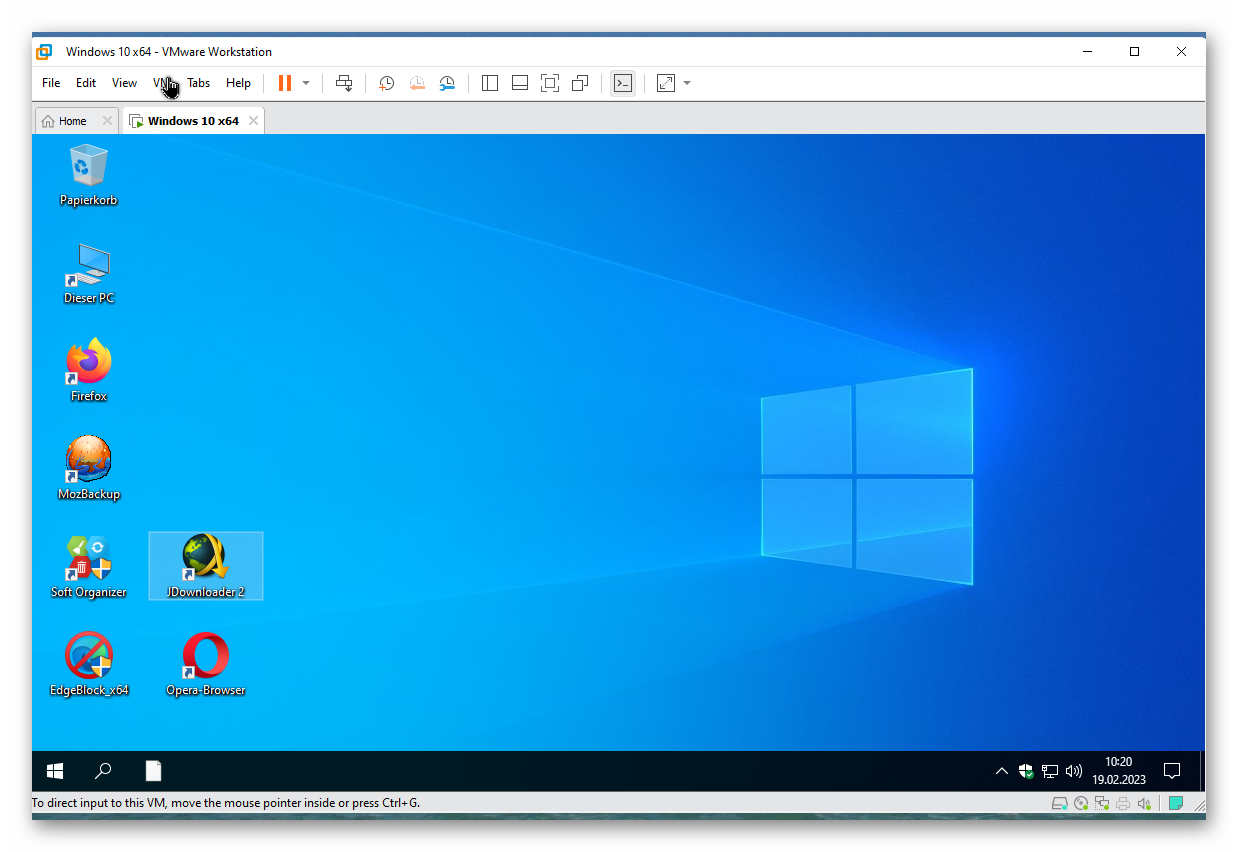Click the hard disk device status icon
The height and width of the screenshot is (852, 1238).
pos(1060,803)
